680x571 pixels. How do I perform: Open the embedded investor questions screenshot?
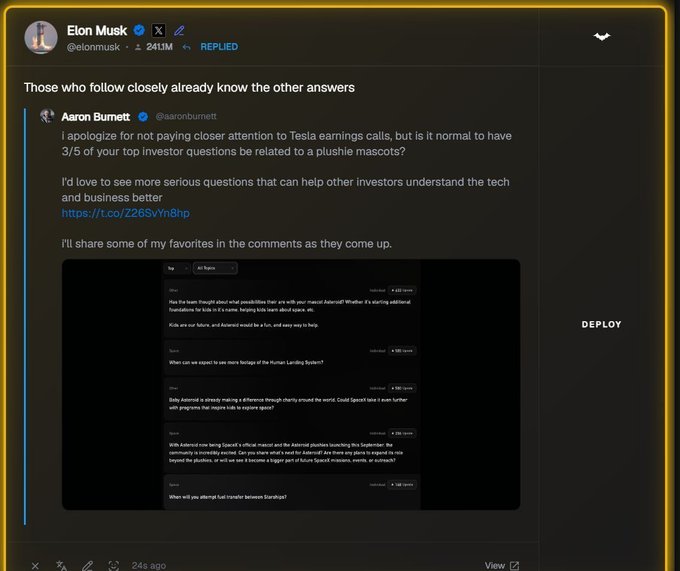pos(291,385)
